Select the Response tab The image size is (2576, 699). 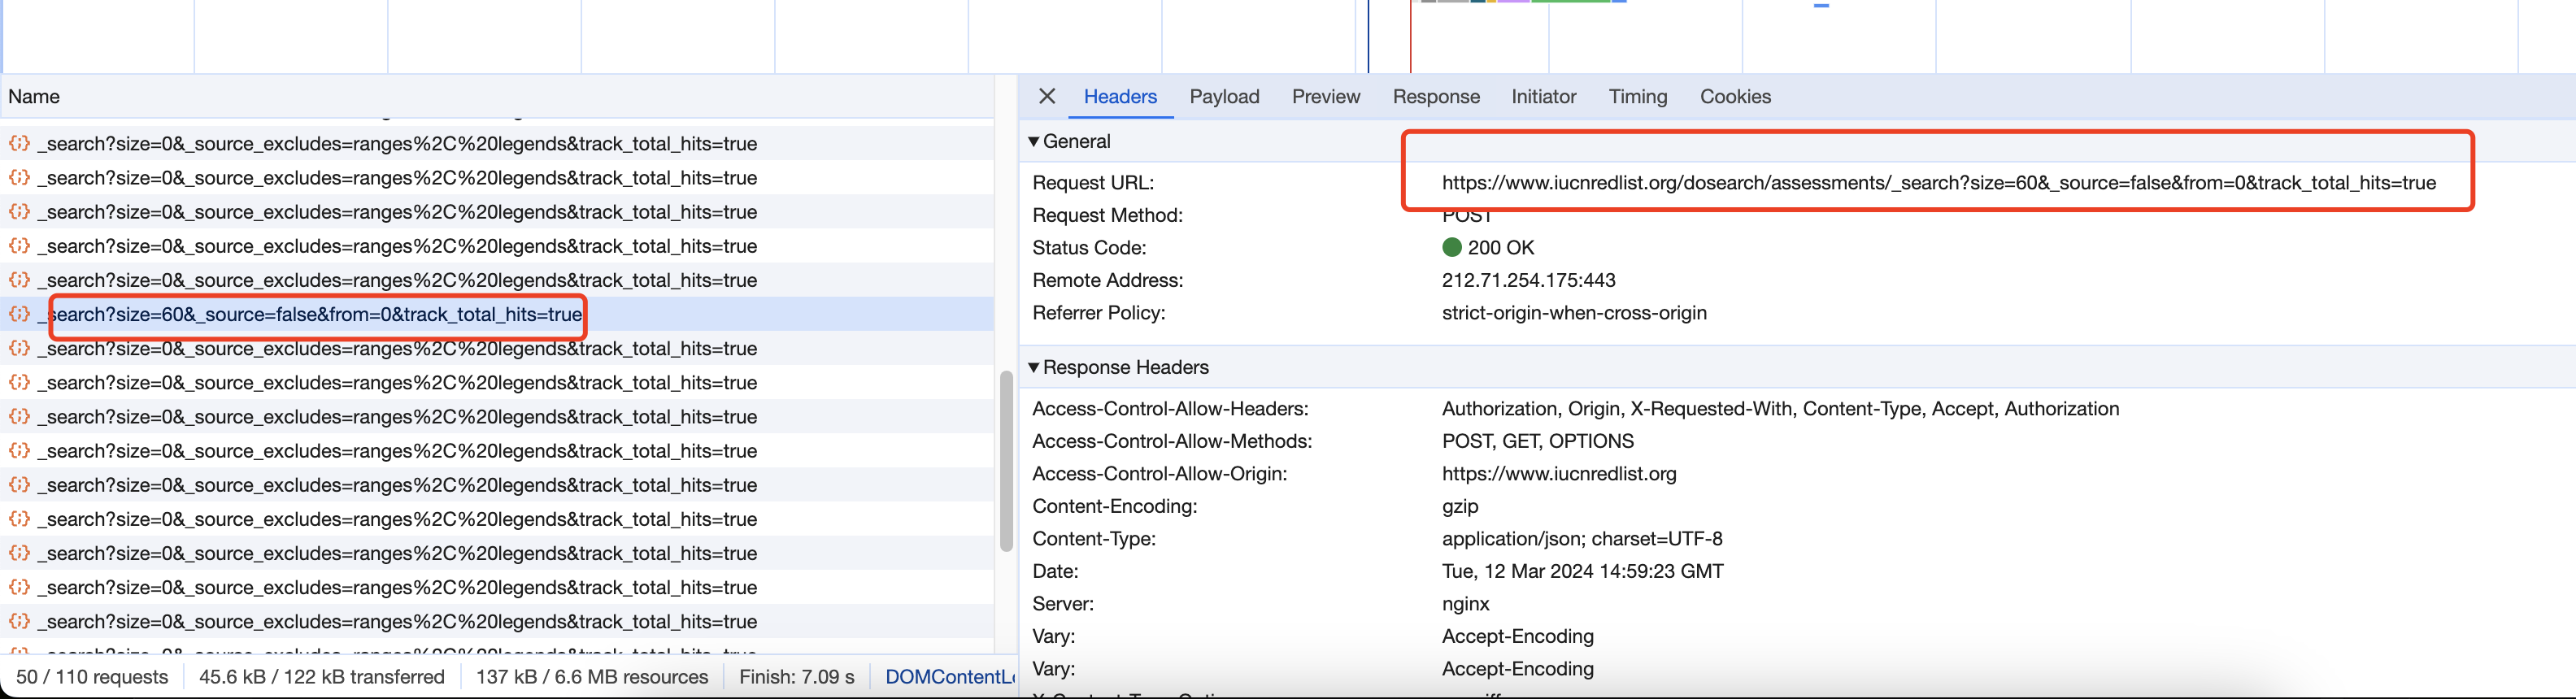click(1435, 96)
